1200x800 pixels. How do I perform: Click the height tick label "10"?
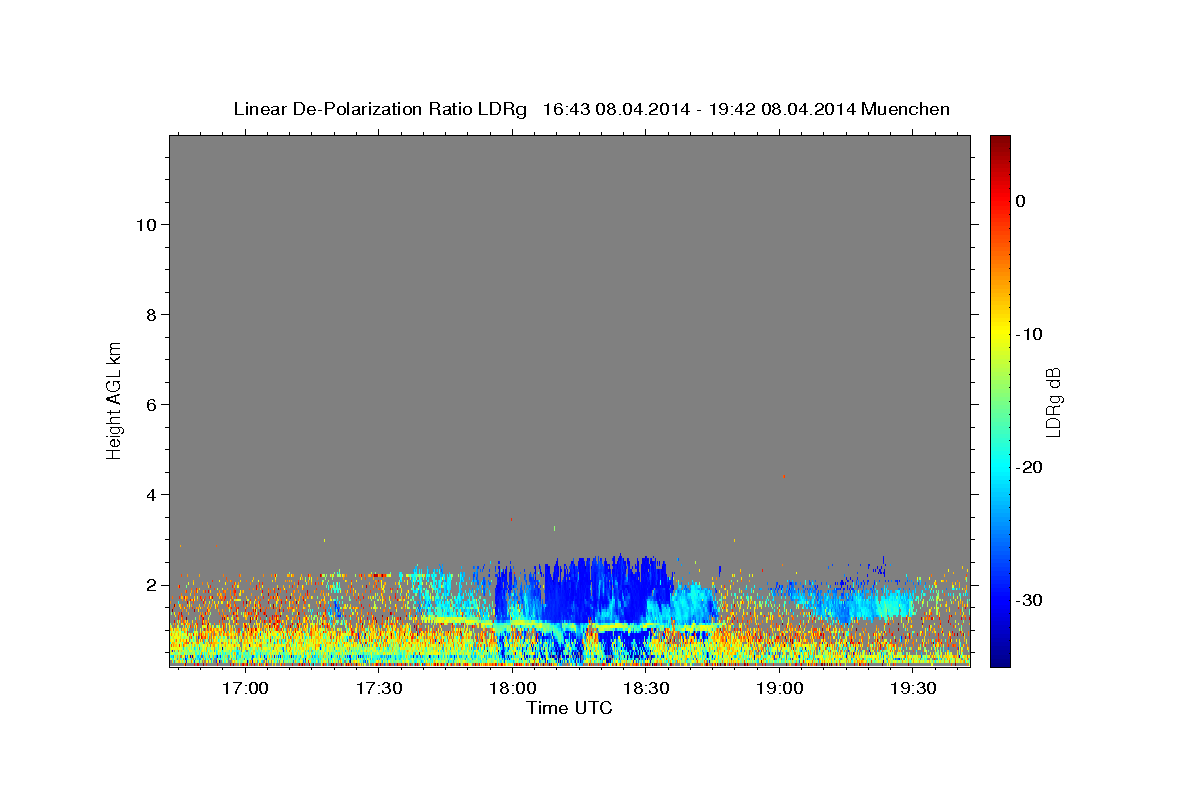[x=145, y=225]
